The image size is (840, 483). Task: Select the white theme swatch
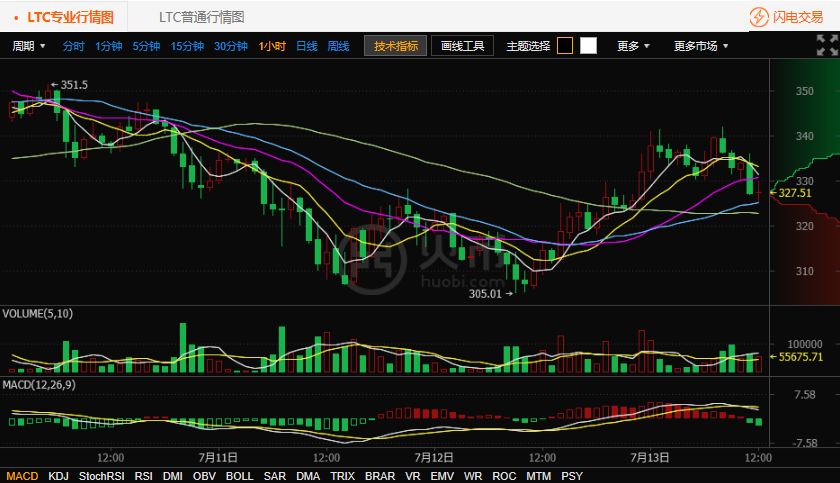(588, 46)
